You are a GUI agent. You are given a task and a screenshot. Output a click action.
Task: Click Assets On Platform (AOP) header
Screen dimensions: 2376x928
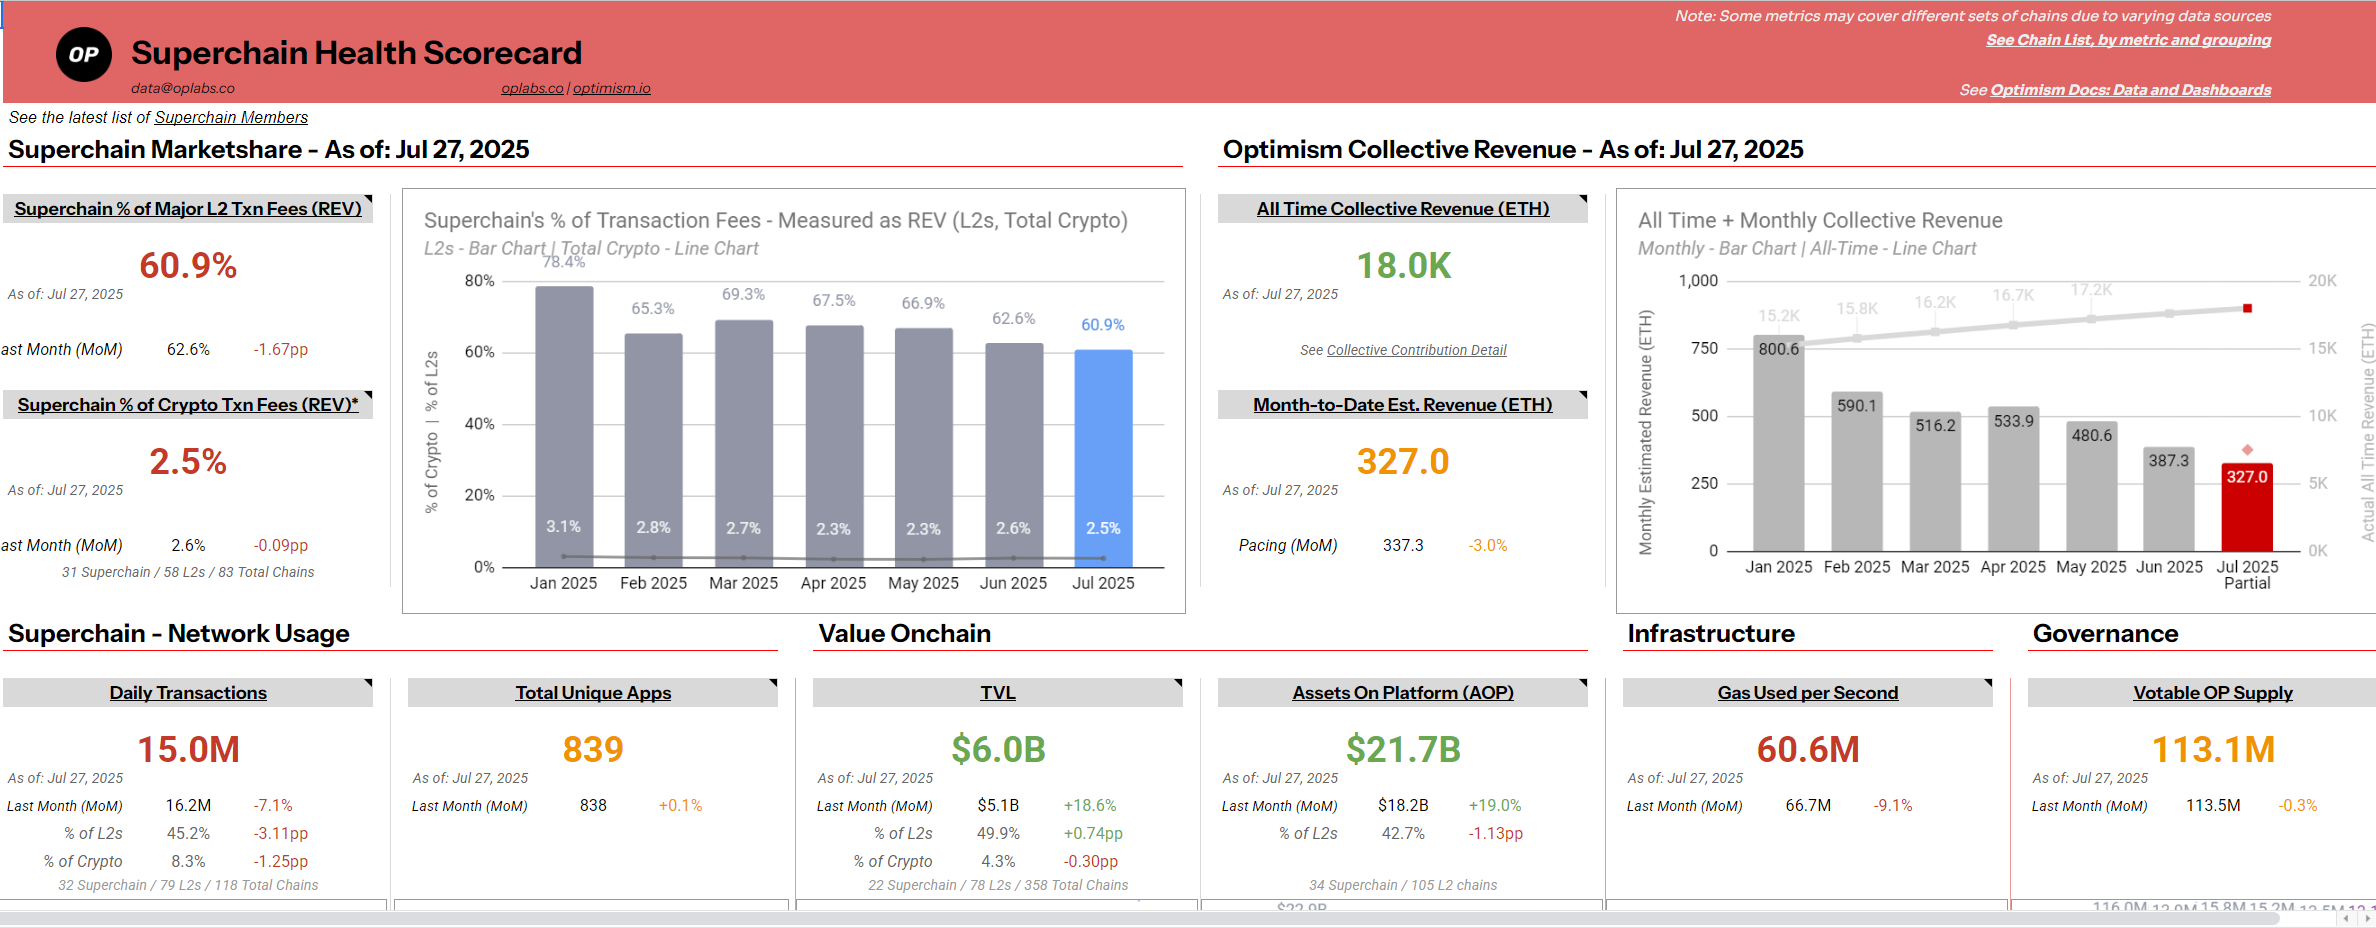click(x=1403, y=692)
